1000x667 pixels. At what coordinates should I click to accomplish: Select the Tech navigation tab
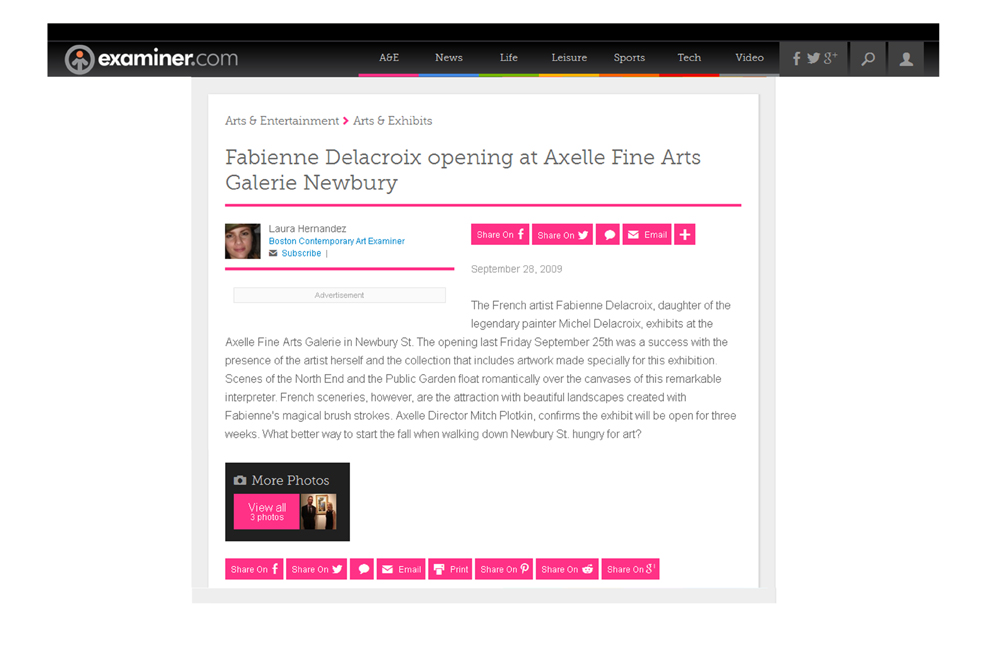(x=689, y=58)
